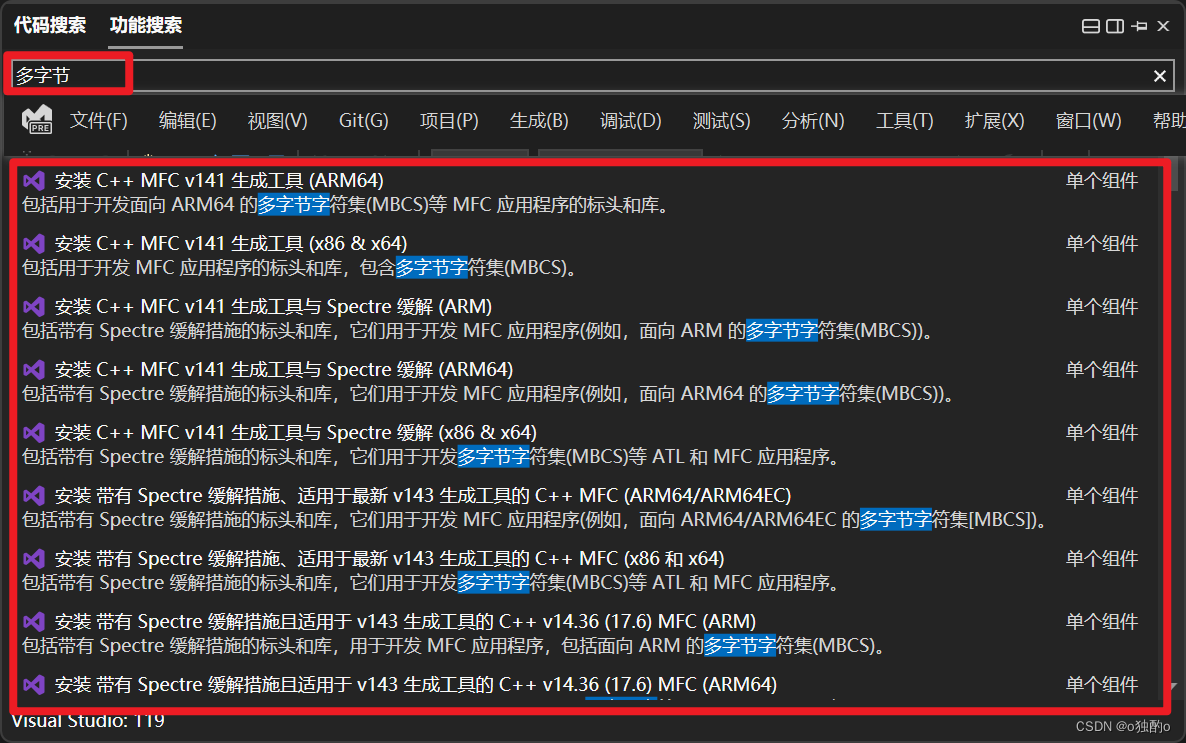This screenshot has height=743, width=1186.
Task: Click VS icon beside v143 MFC (x86 和 x64) result
Action: [33, 558]
